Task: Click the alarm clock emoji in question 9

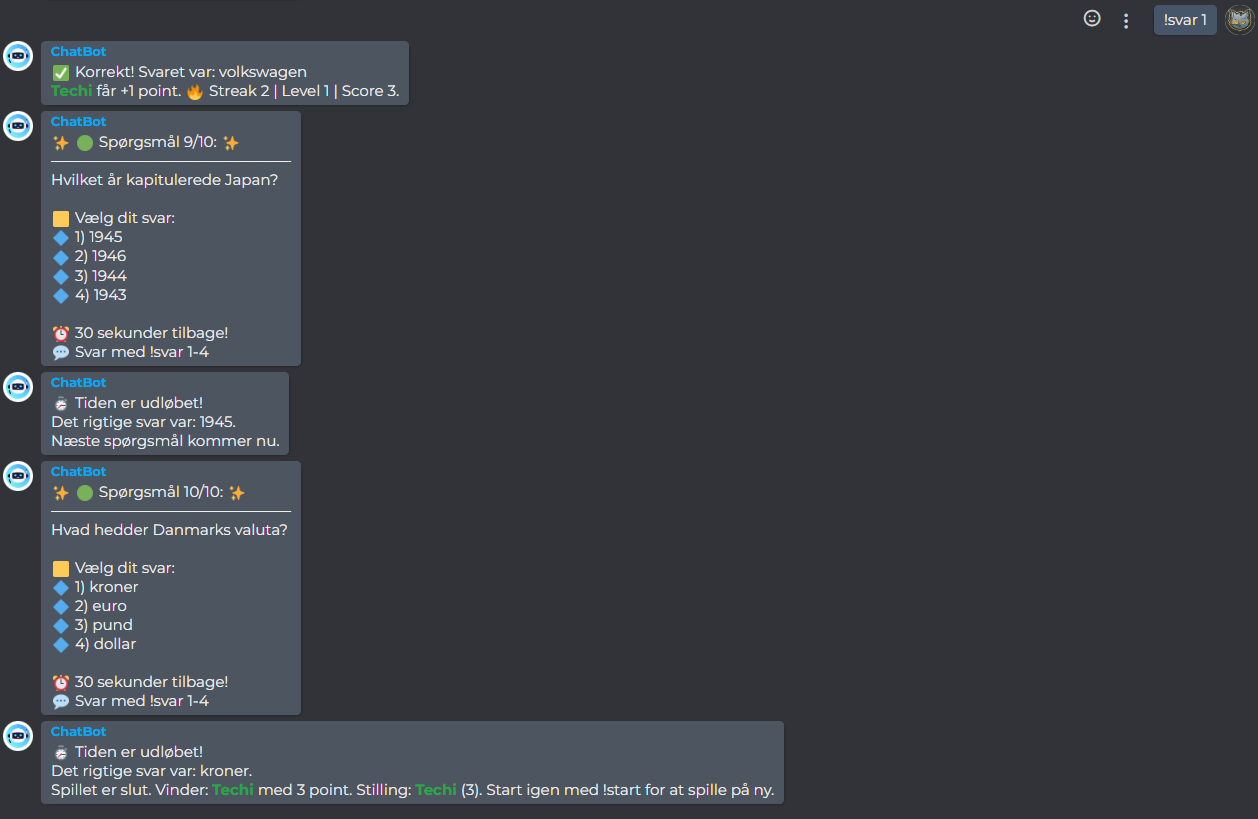Action: click(61, 333)
